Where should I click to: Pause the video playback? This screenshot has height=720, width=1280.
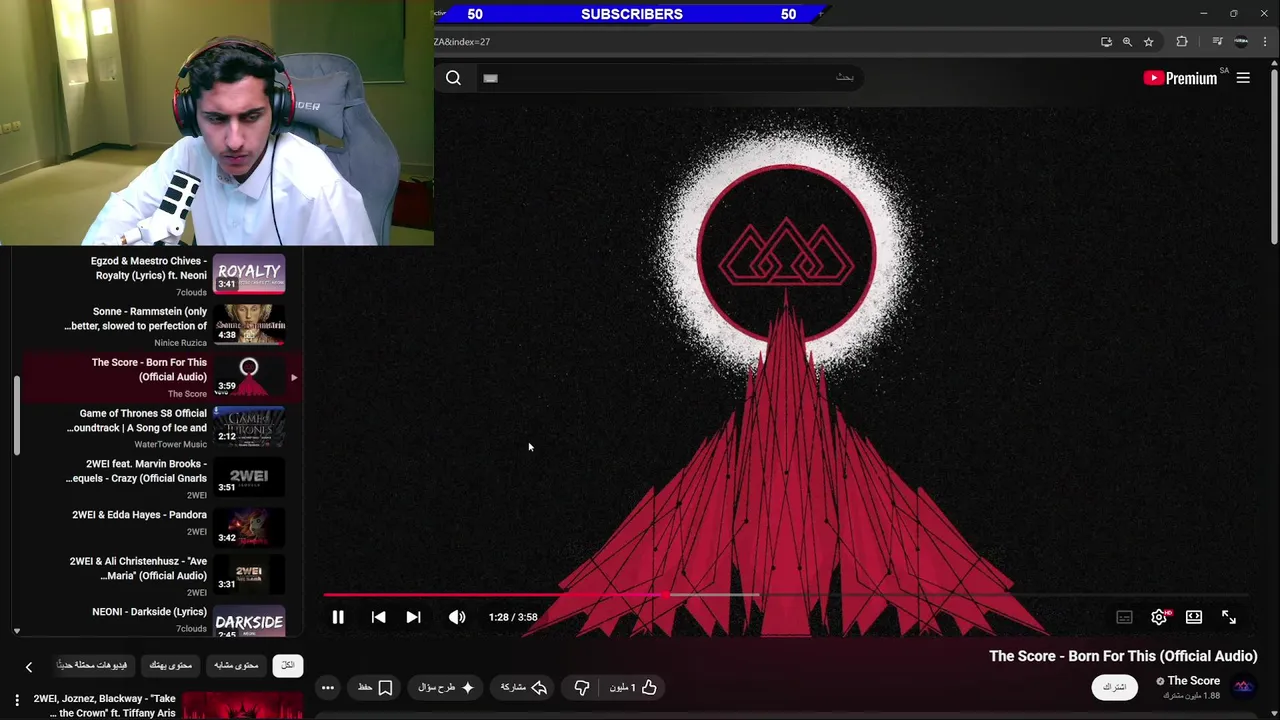(x=338, y=617)
